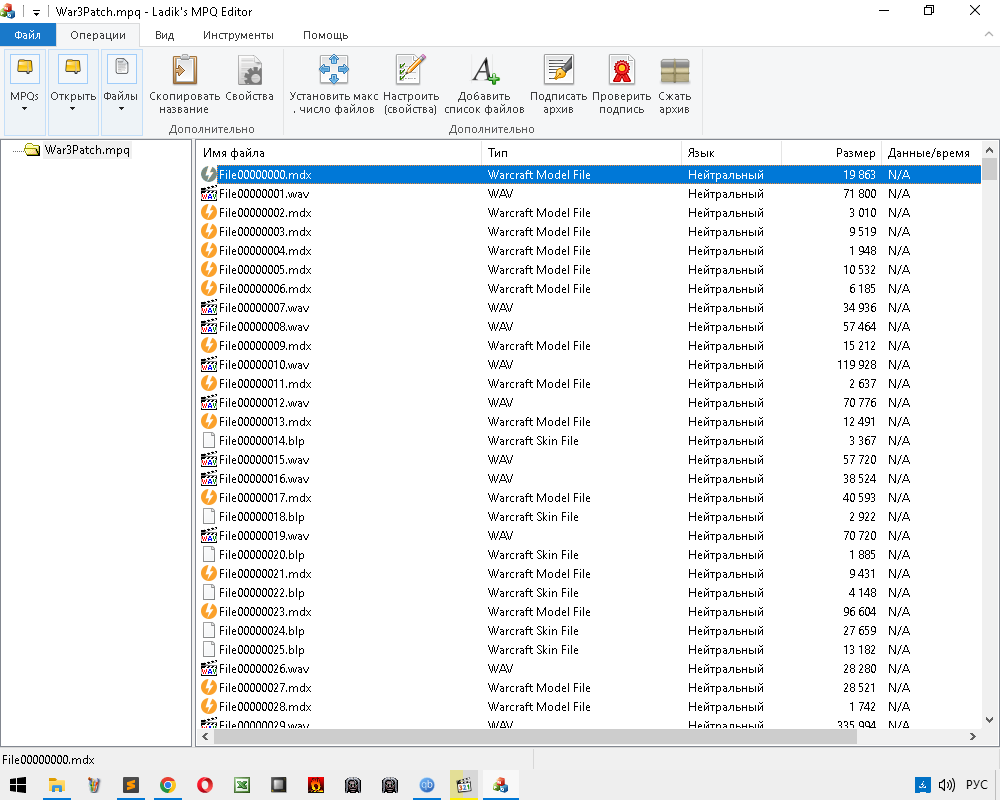
Task: Sort by Размер column header
Action: point(832,152)
